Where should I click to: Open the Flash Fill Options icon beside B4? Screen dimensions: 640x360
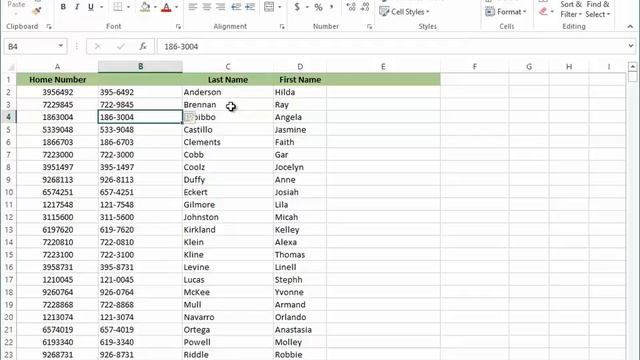(x=189, y=118)
